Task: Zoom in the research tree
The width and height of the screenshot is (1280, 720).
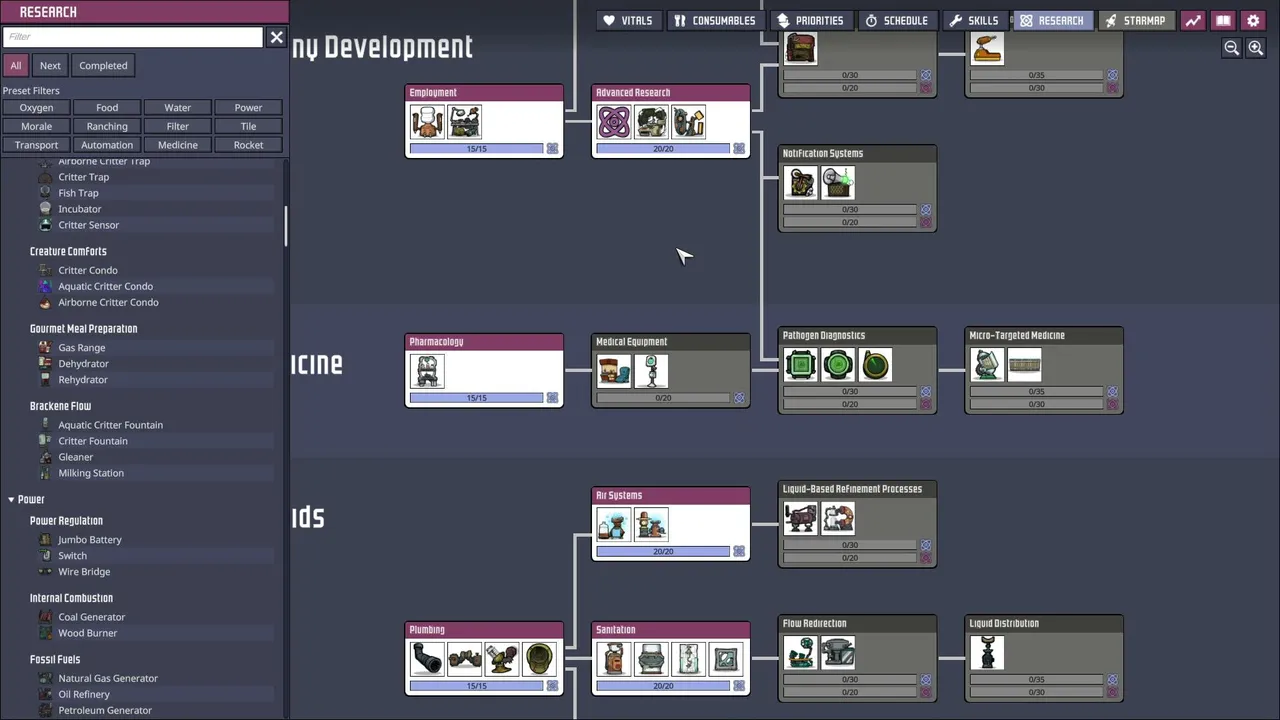Action: [x=1256, y=48]
